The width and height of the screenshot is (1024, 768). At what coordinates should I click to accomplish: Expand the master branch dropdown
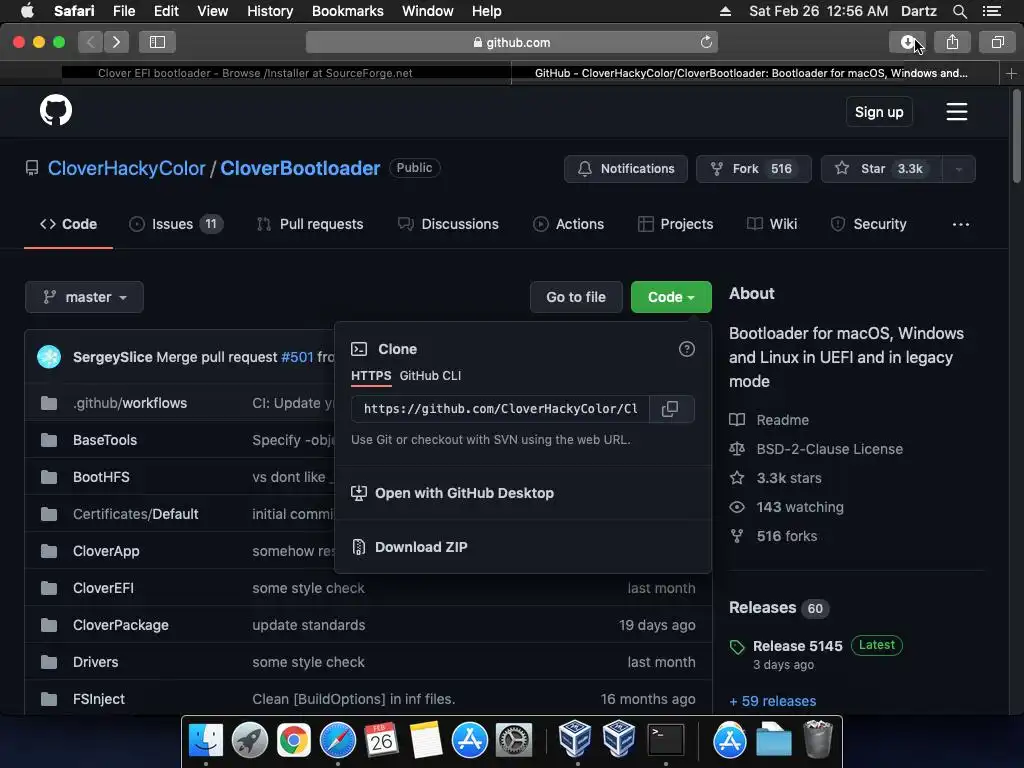[x=84, y=297]
